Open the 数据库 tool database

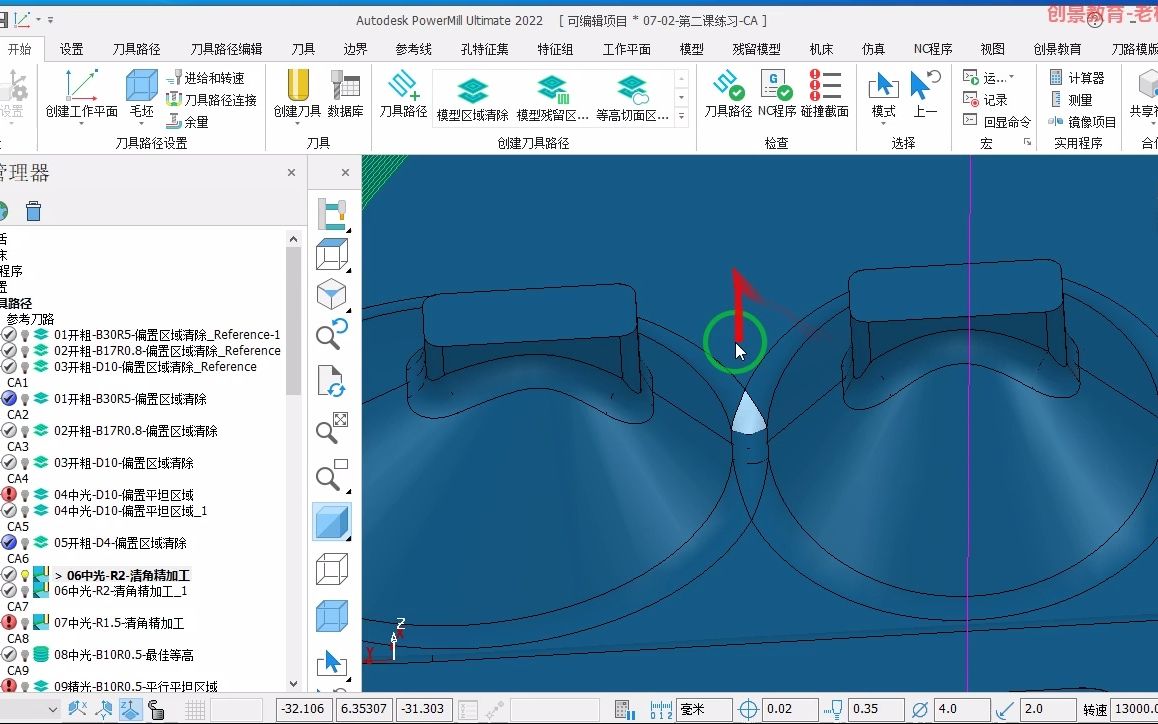[345, 94]
